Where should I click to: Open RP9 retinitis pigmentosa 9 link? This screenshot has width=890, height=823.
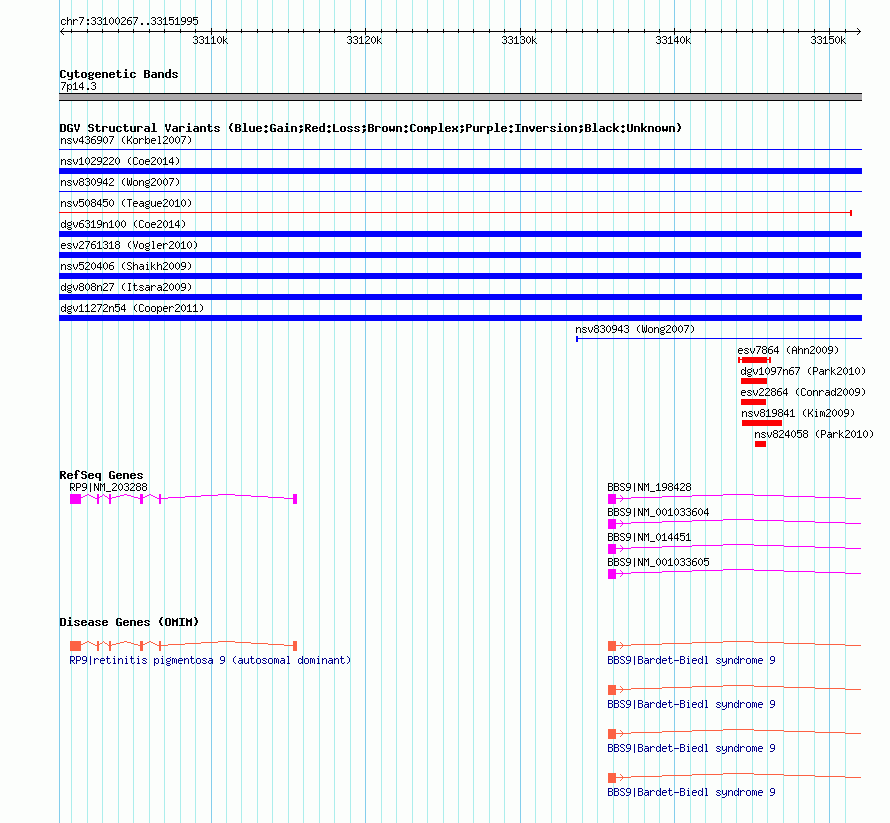[x=210, y=660]
